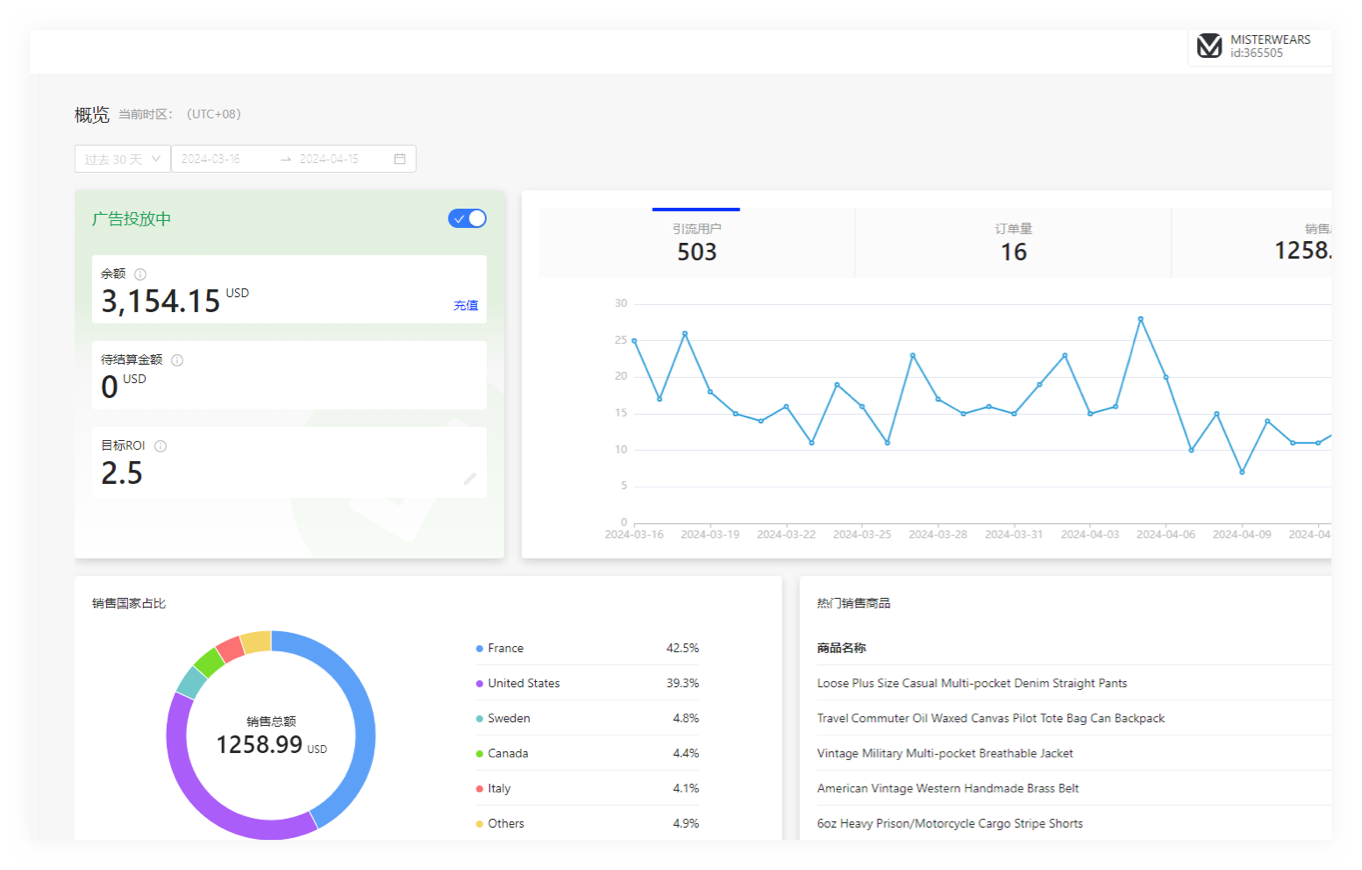Toggle the 广告投放中 ad delivery switch
Screen dimensions: 1362x870
(x=467, y=219)
